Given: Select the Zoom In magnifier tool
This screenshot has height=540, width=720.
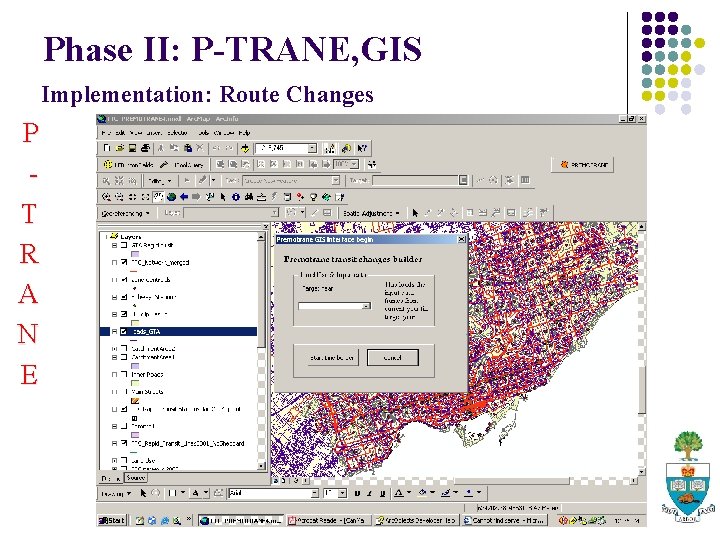Looking at the screenshot, I should (x=107, y=197).
